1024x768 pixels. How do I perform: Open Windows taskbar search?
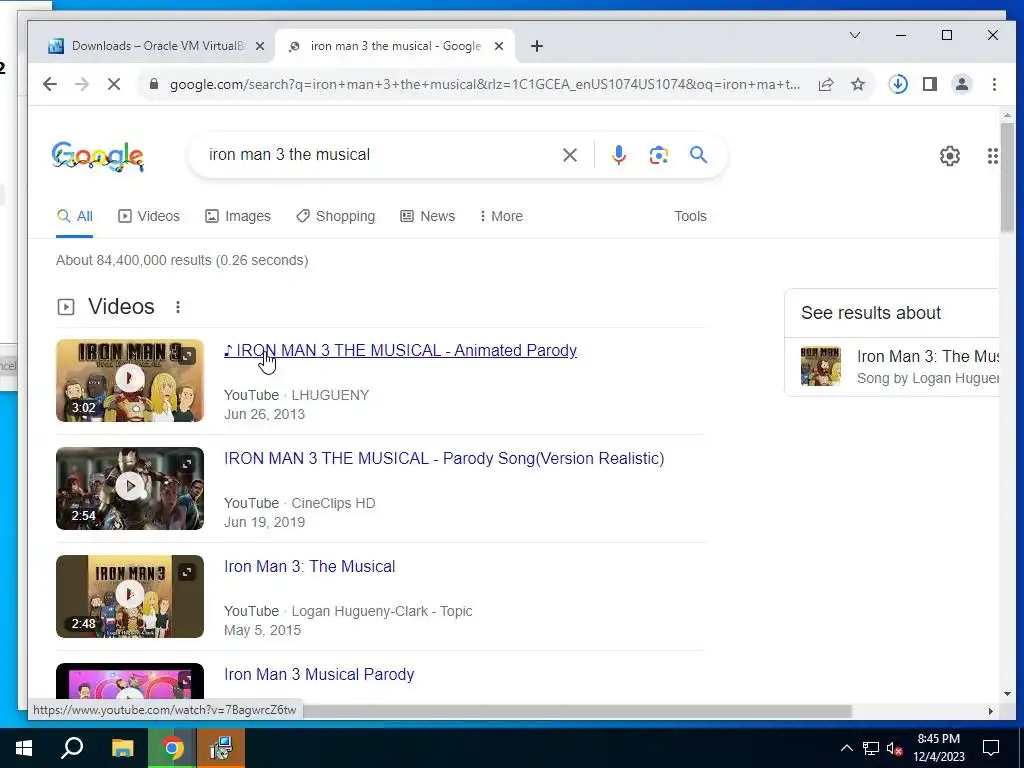72,748
